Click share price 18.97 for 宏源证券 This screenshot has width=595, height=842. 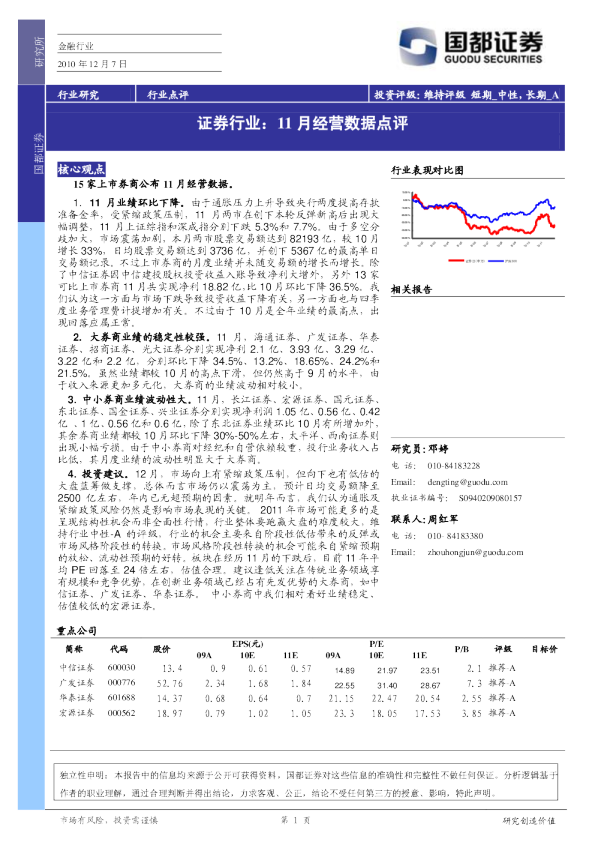pyautogui.click(x=170, y=714)
